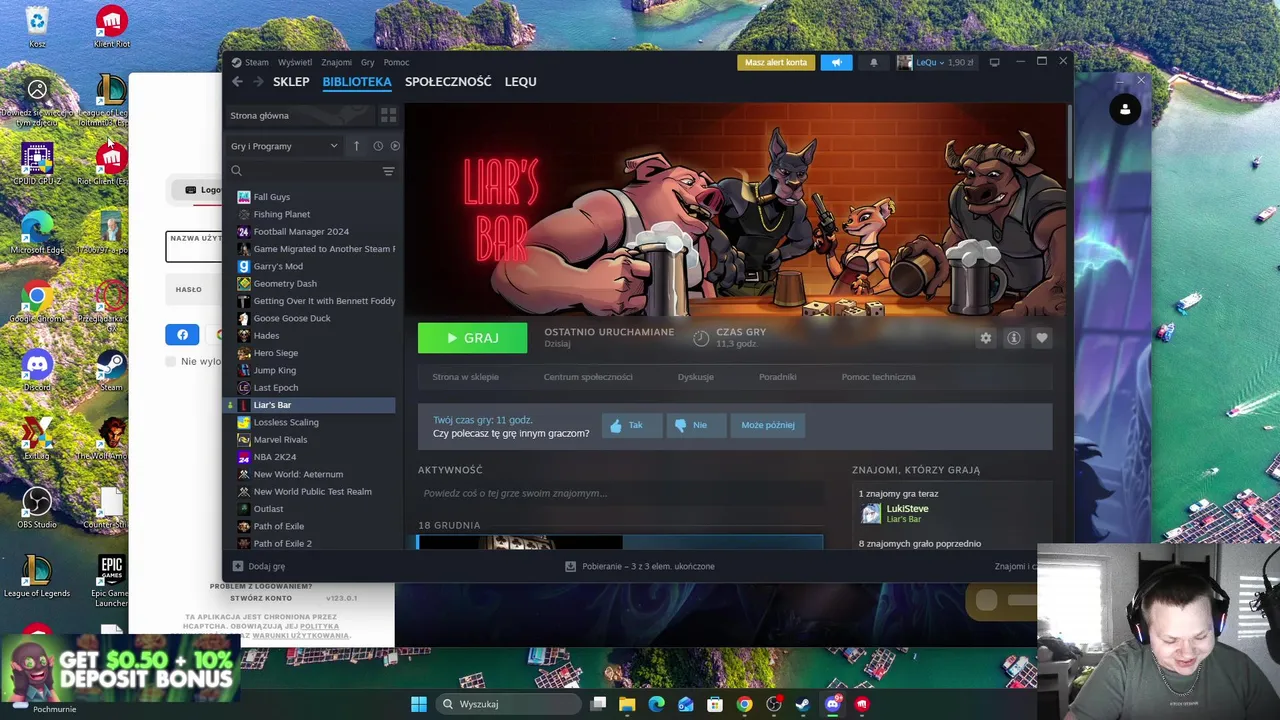Switch to SPOŁECZNOŚĆ section
The width and height of the screenshot is (1280, 720).
tap(448, 82)
